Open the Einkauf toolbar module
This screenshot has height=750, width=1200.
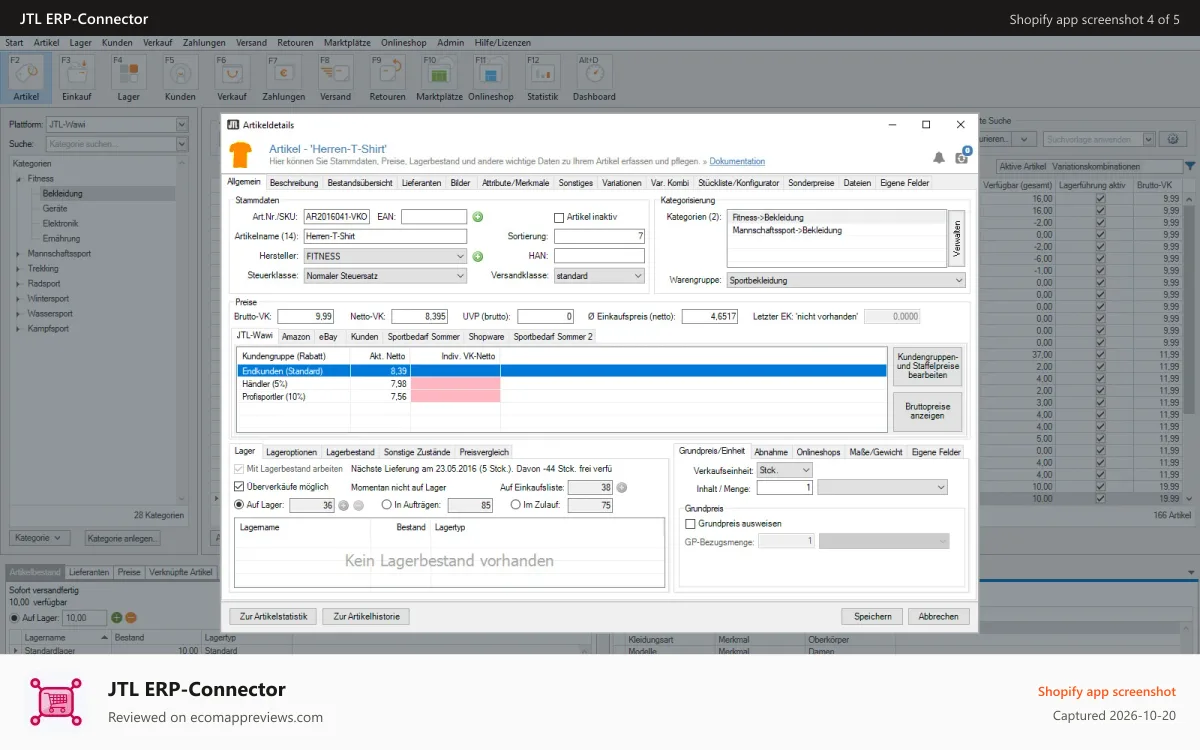[x=77, y=78]
